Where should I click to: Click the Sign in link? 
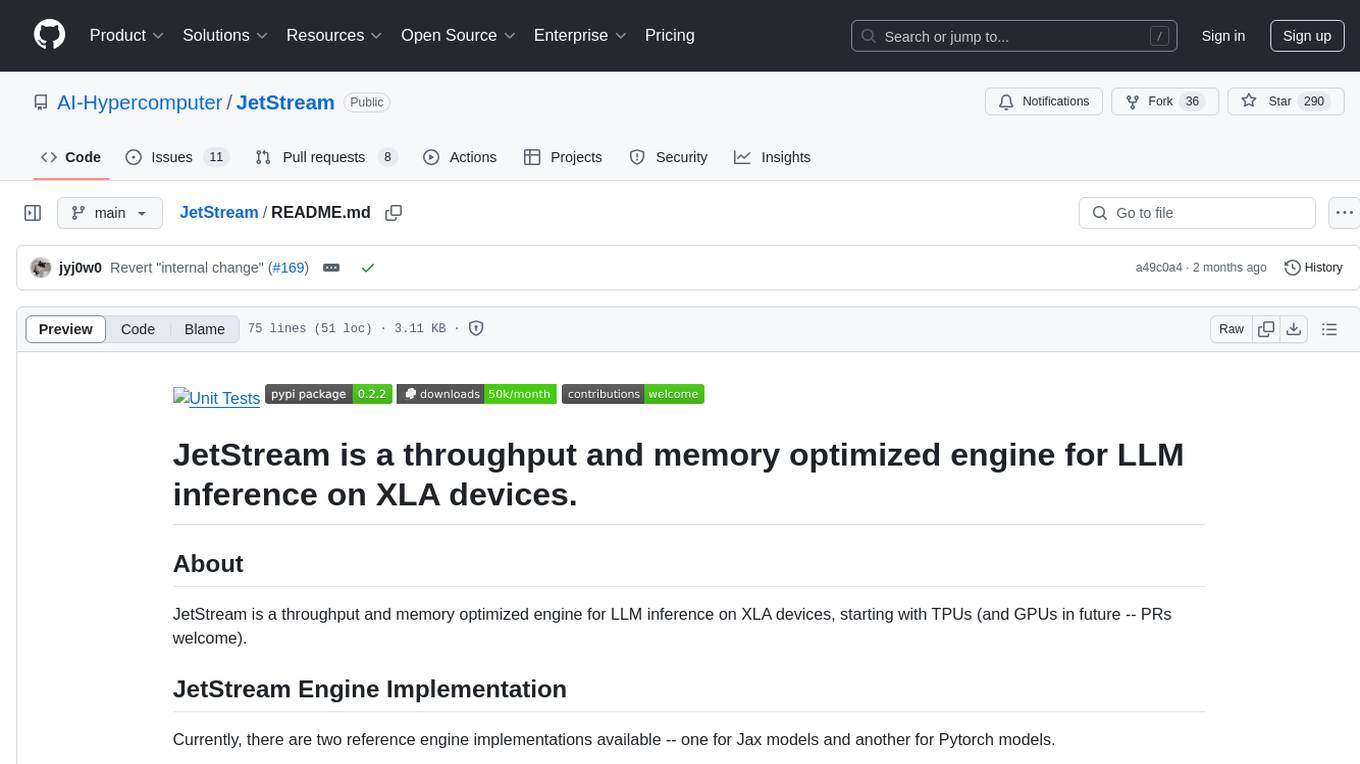(1223, 36)
